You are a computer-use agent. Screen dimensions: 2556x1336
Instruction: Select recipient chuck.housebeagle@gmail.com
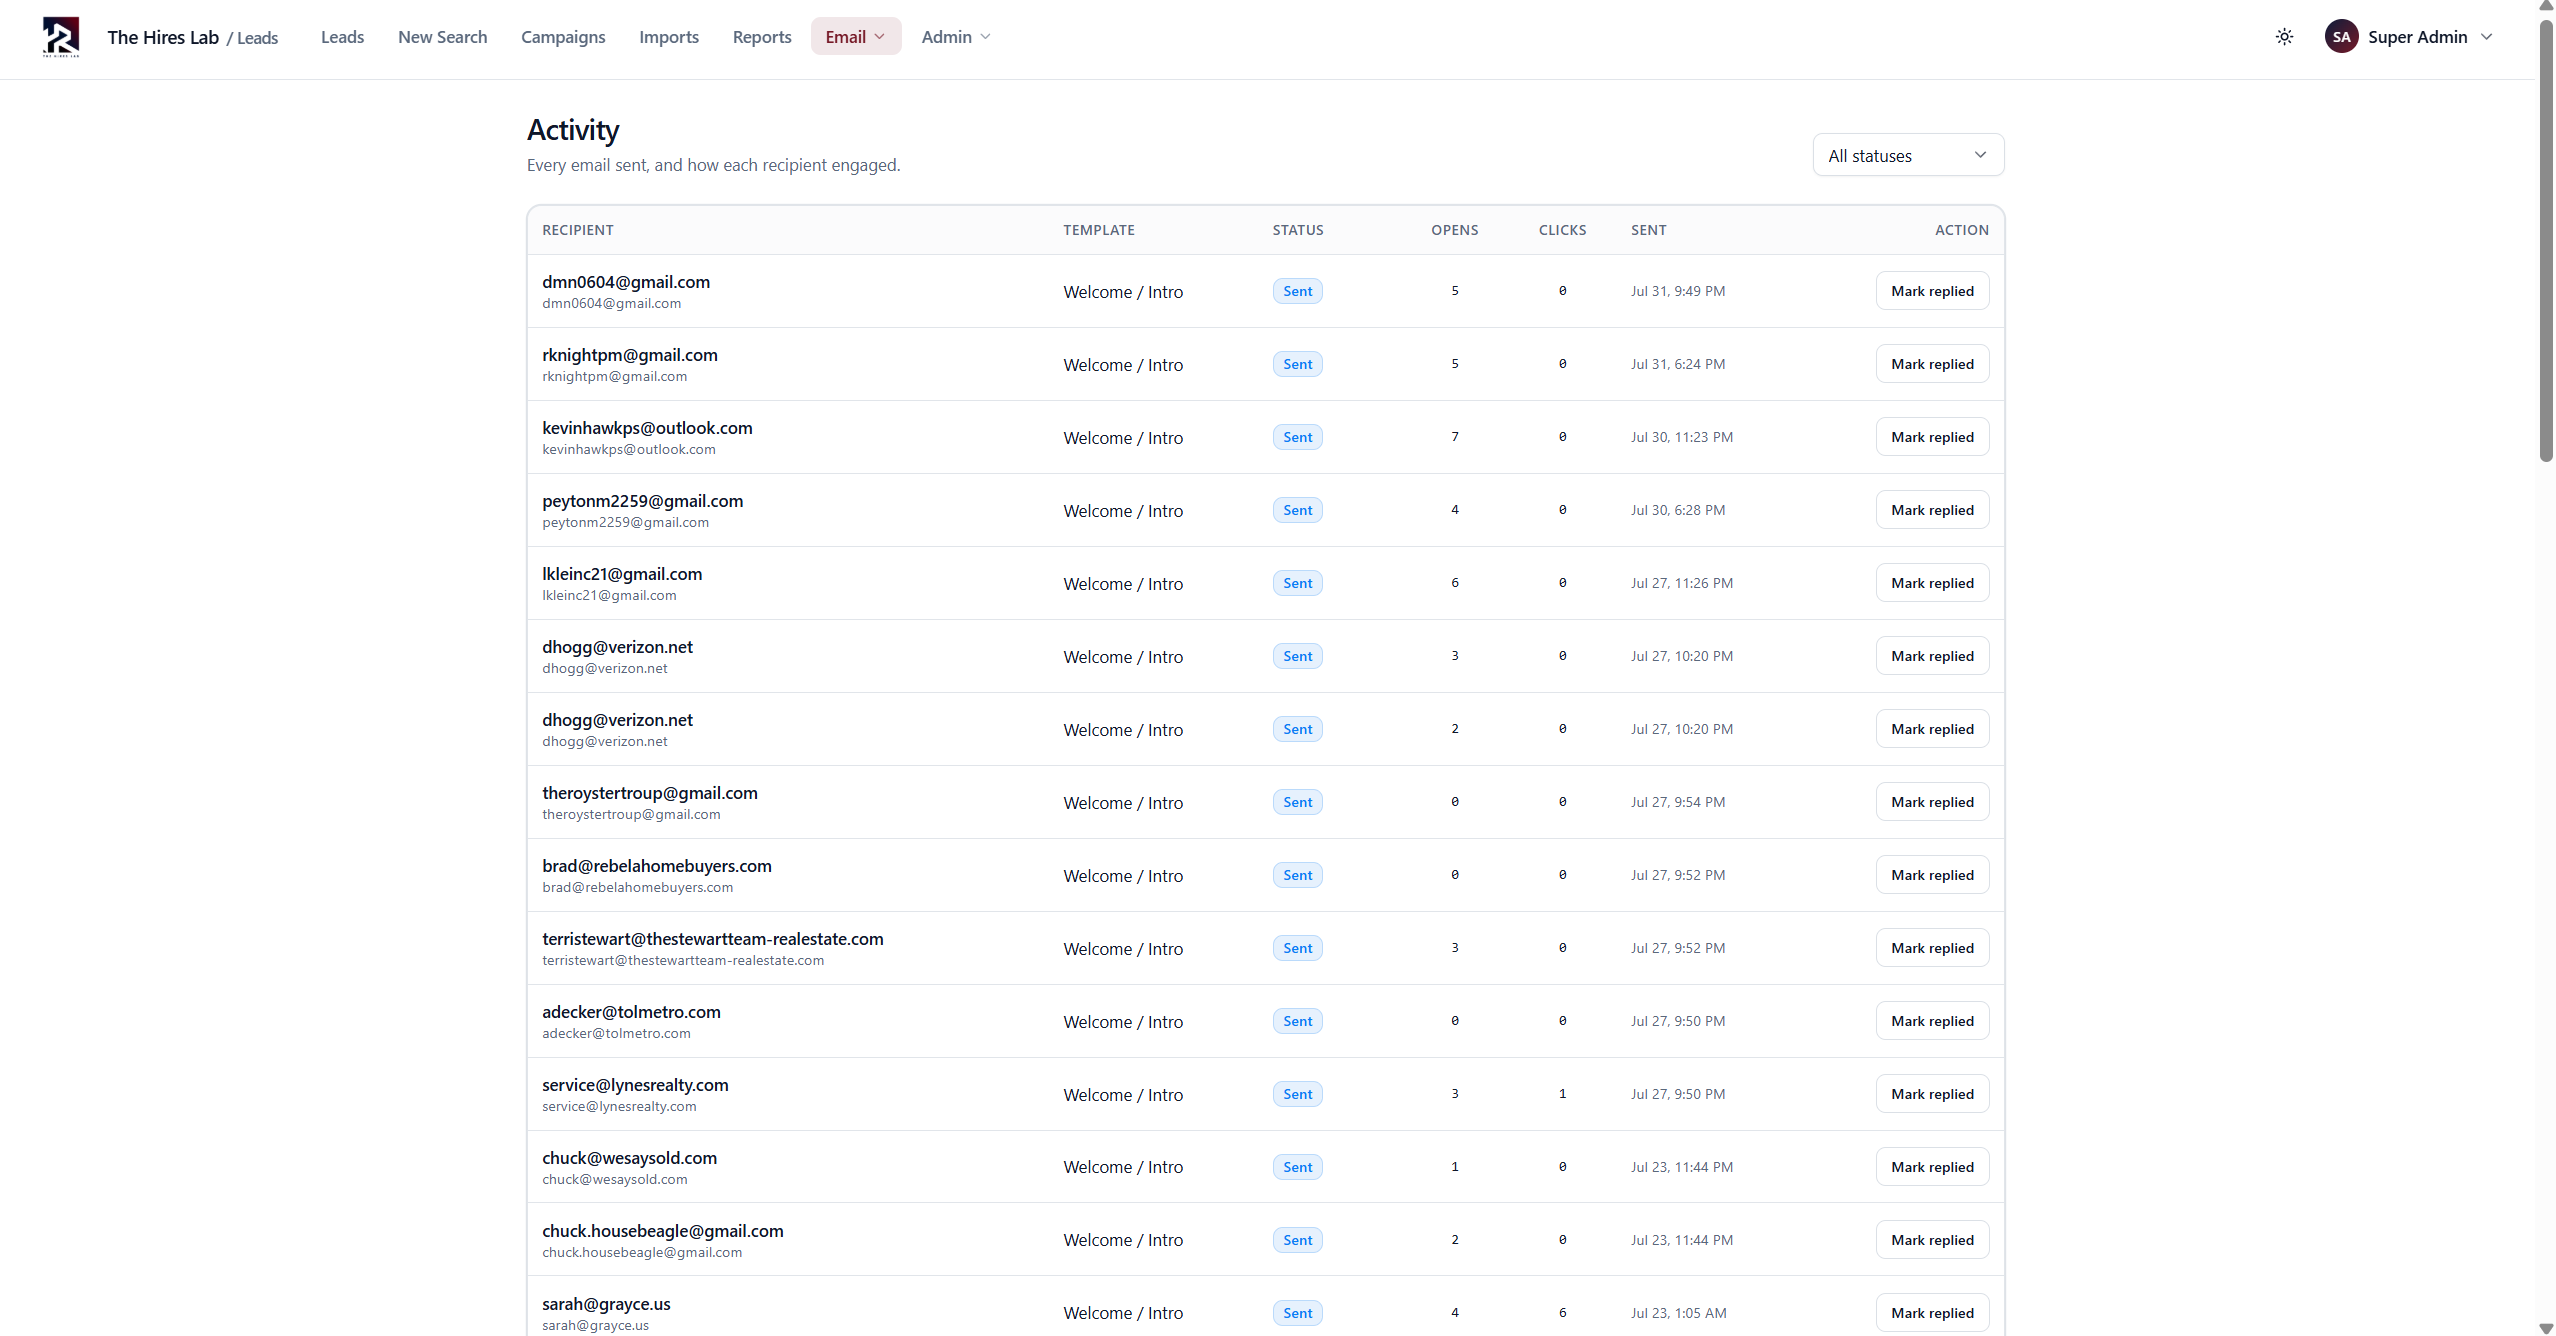pos(663,1231)
